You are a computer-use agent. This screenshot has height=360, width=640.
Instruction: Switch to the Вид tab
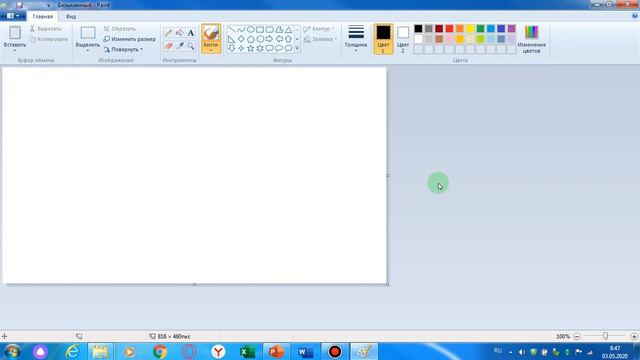tap(71, 16)
